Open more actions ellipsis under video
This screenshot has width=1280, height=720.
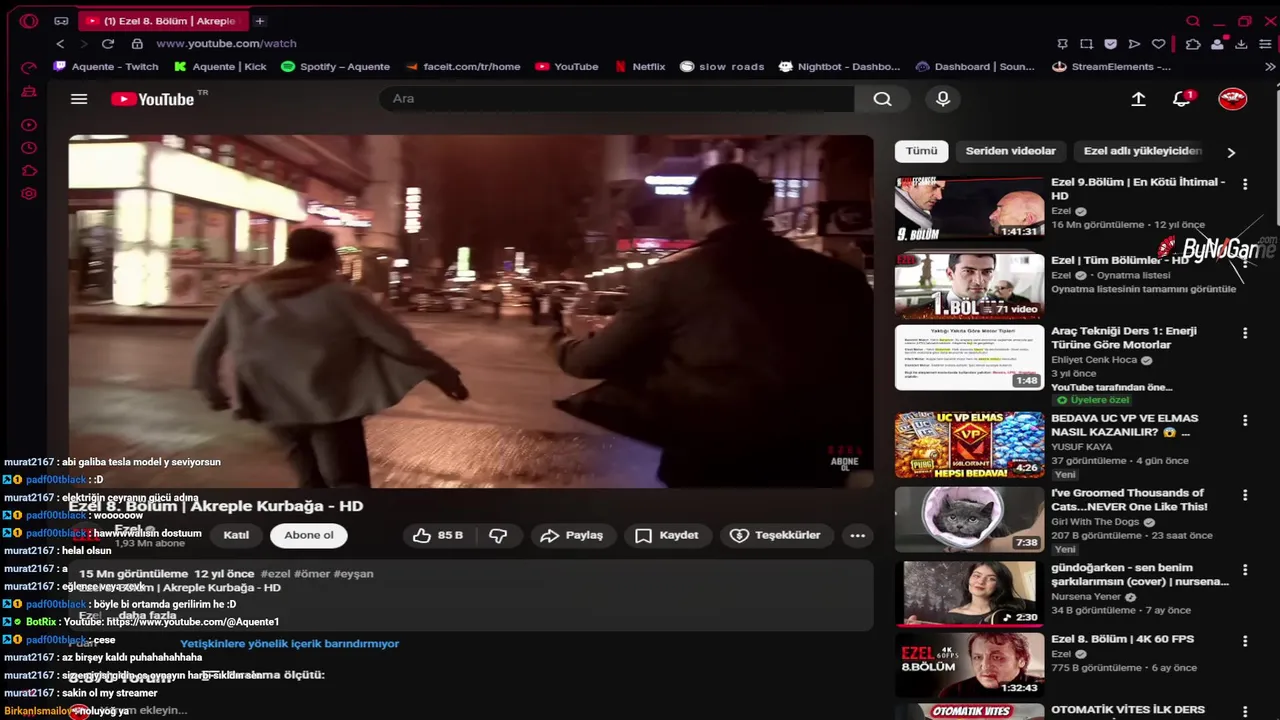point(857,536)
